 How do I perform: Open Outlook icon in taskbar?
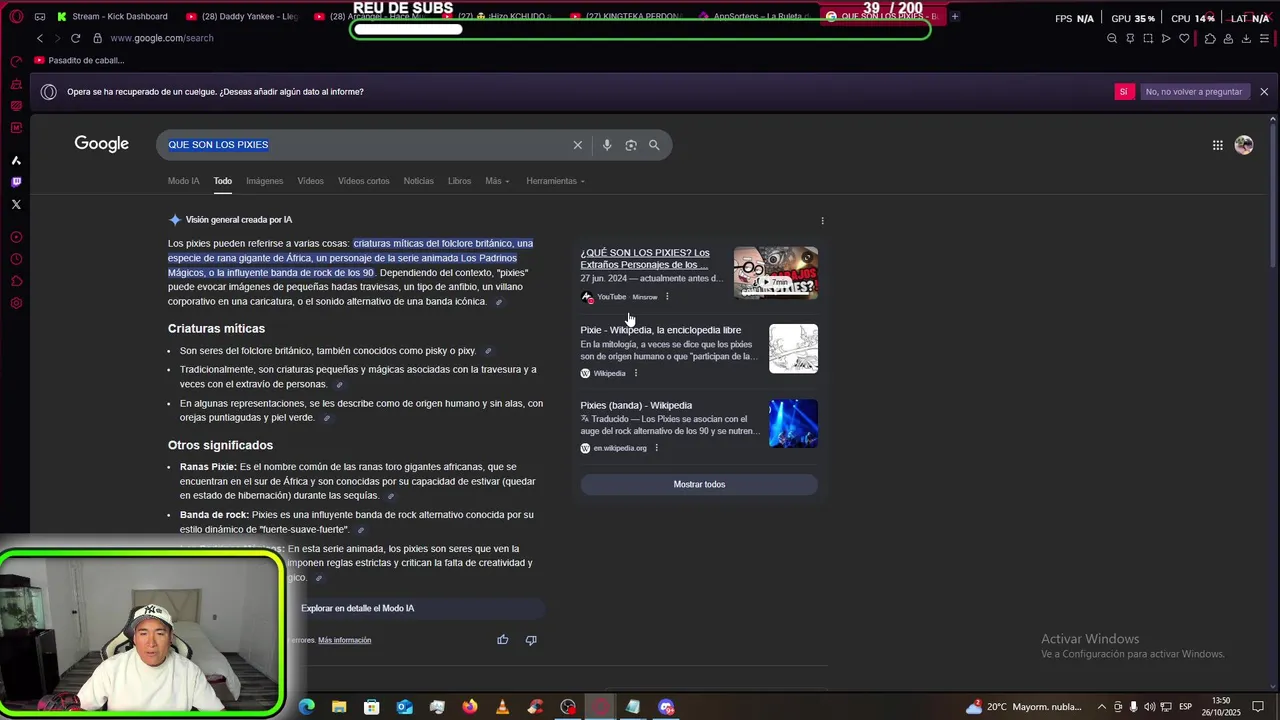coord(404,707)
